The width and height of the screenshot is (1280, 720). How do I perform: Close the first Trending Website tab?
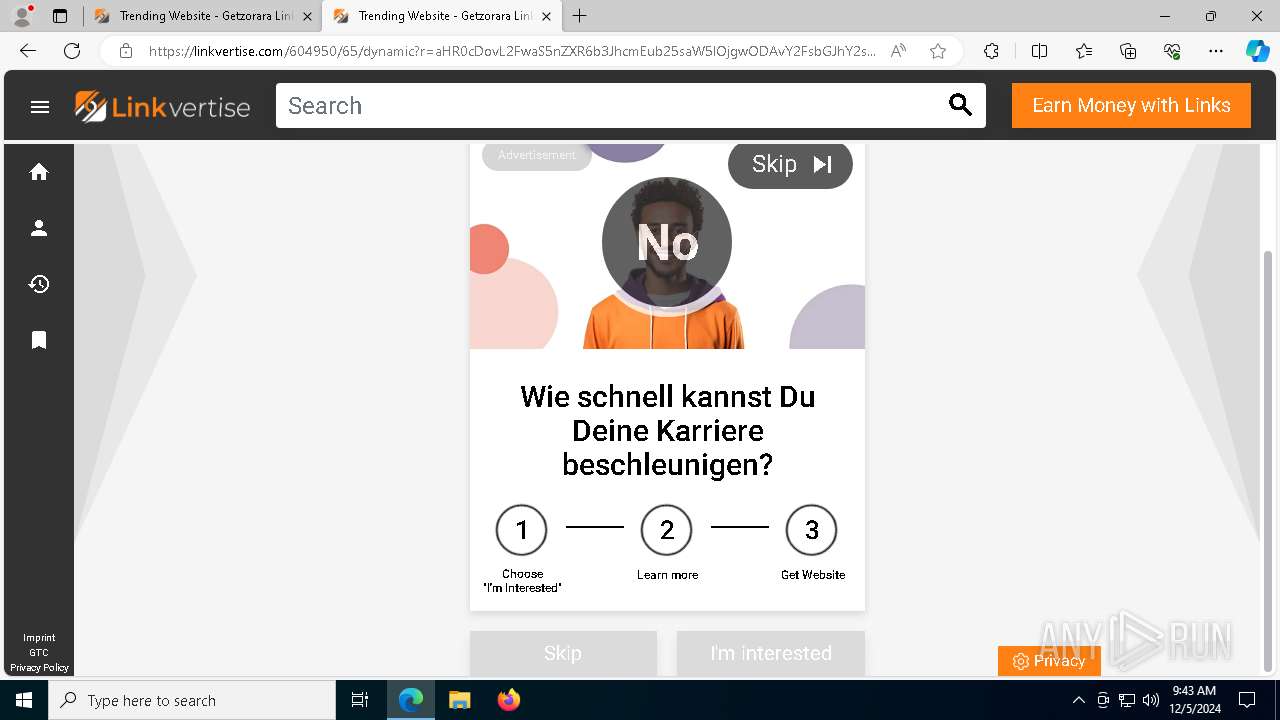[307, 16]
